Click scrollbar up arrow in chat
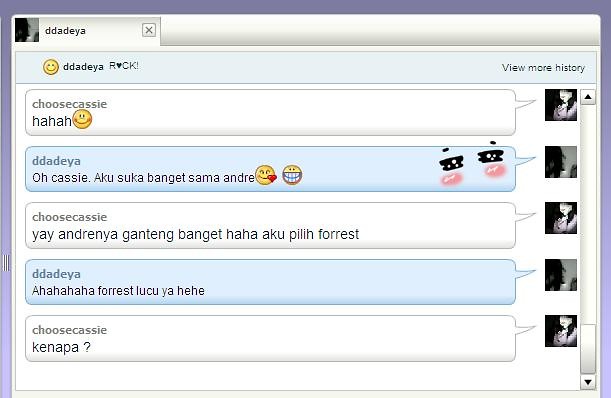 (588, 97)
